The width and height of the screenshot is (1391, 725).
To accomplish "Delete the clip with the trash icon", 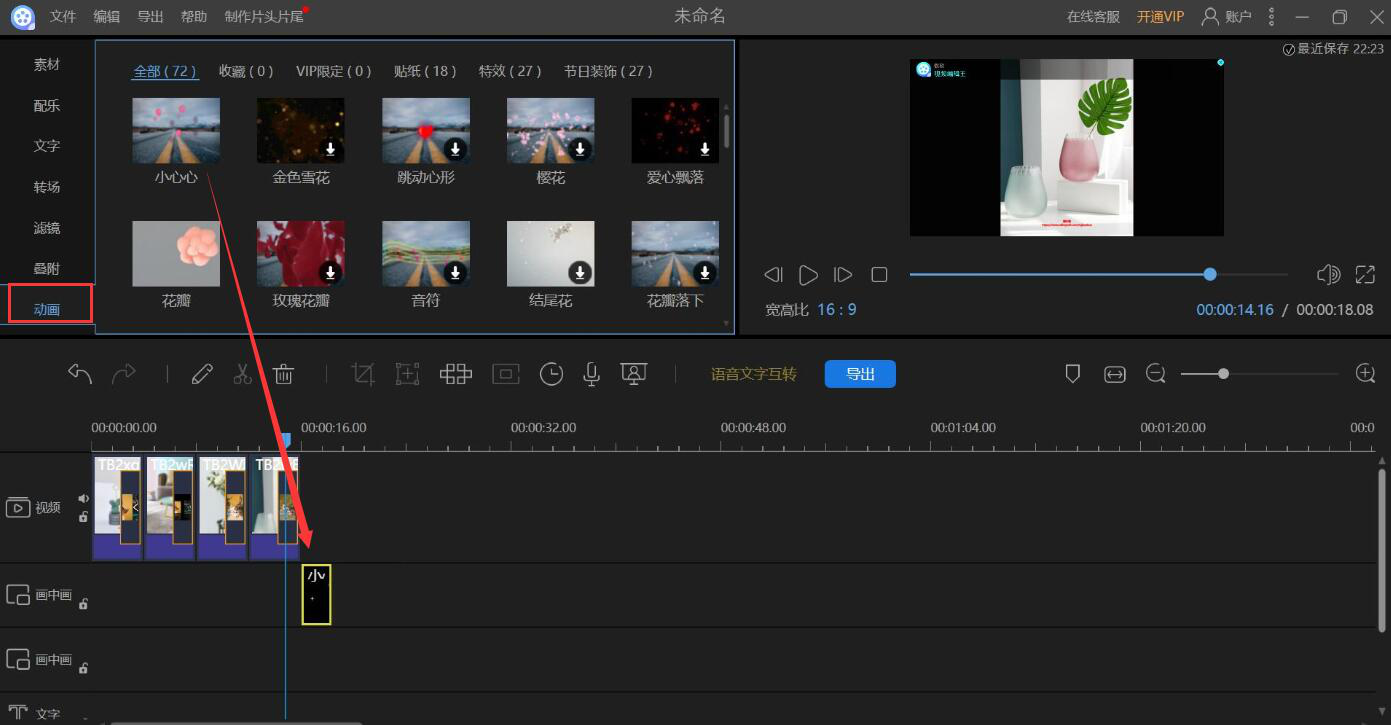I will tap(284, 374).
